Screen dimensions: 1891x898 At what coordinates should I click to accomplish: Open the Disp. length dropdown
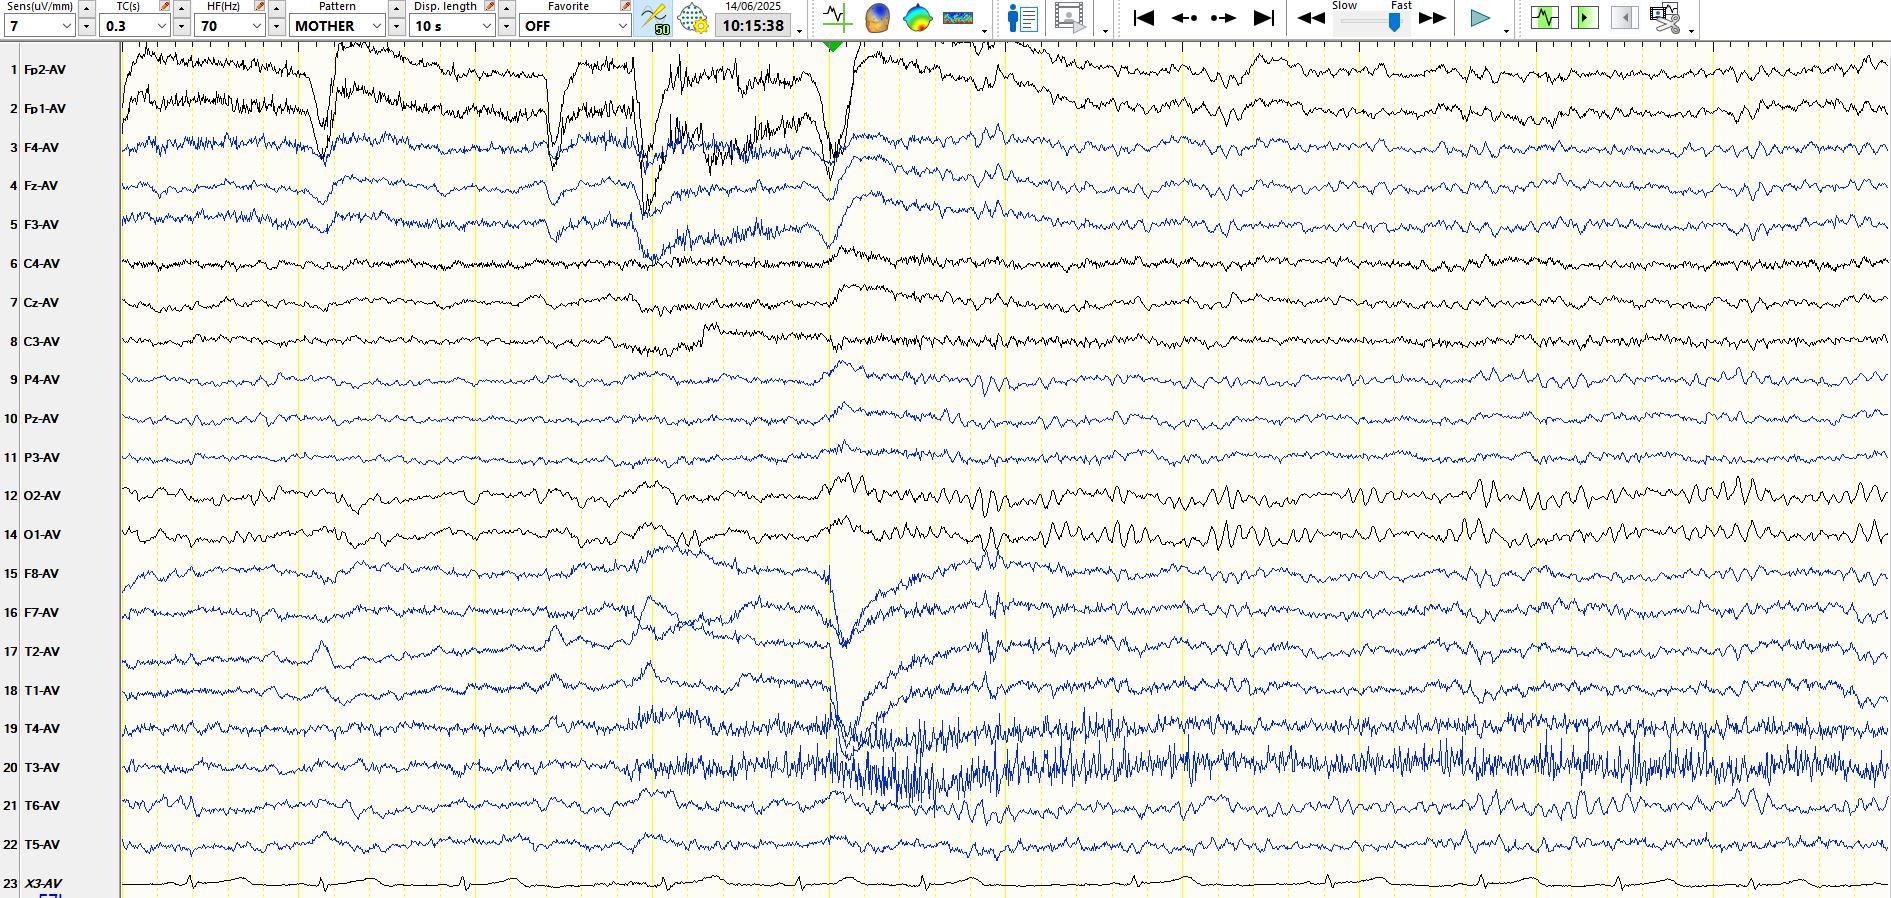pyautogui.click(x=453, y=26)
